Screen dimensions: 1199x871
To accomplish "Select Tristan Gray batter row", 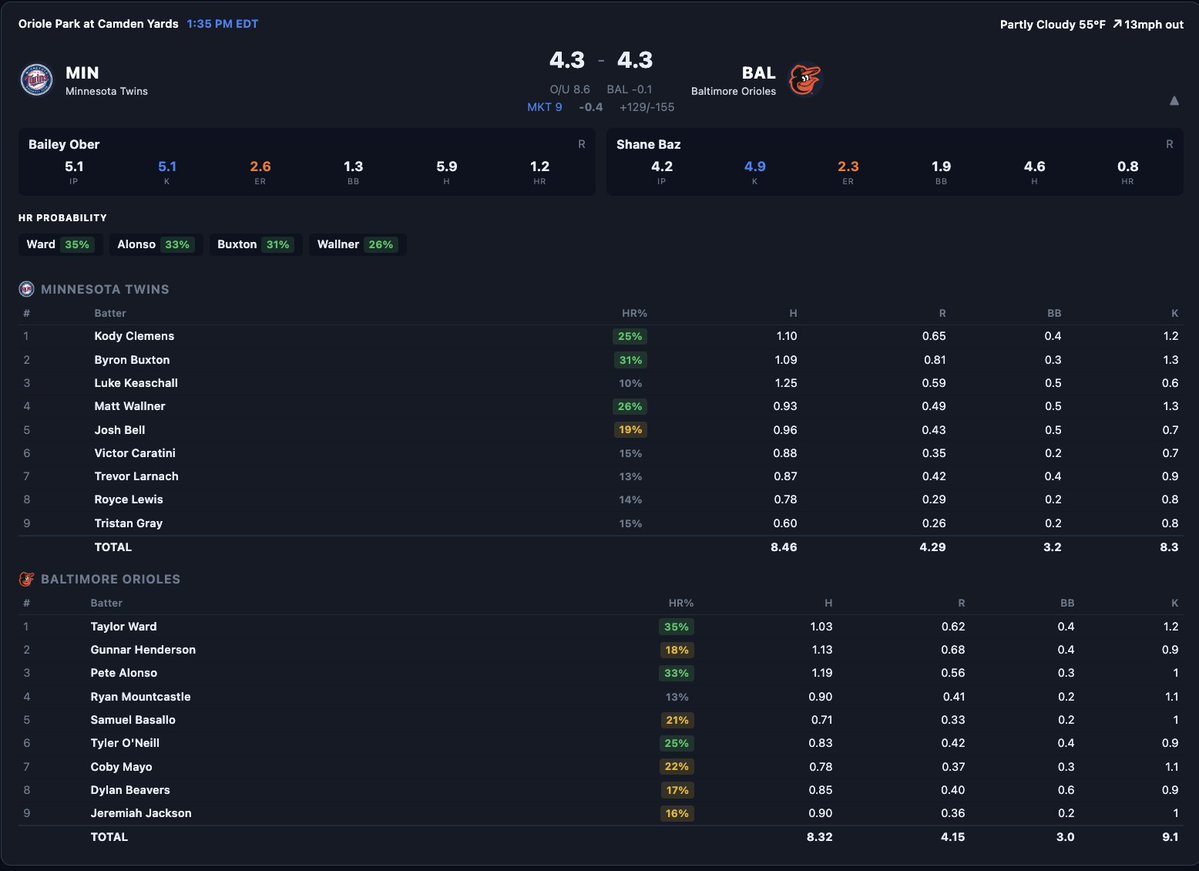I will [x=600, y=523].
